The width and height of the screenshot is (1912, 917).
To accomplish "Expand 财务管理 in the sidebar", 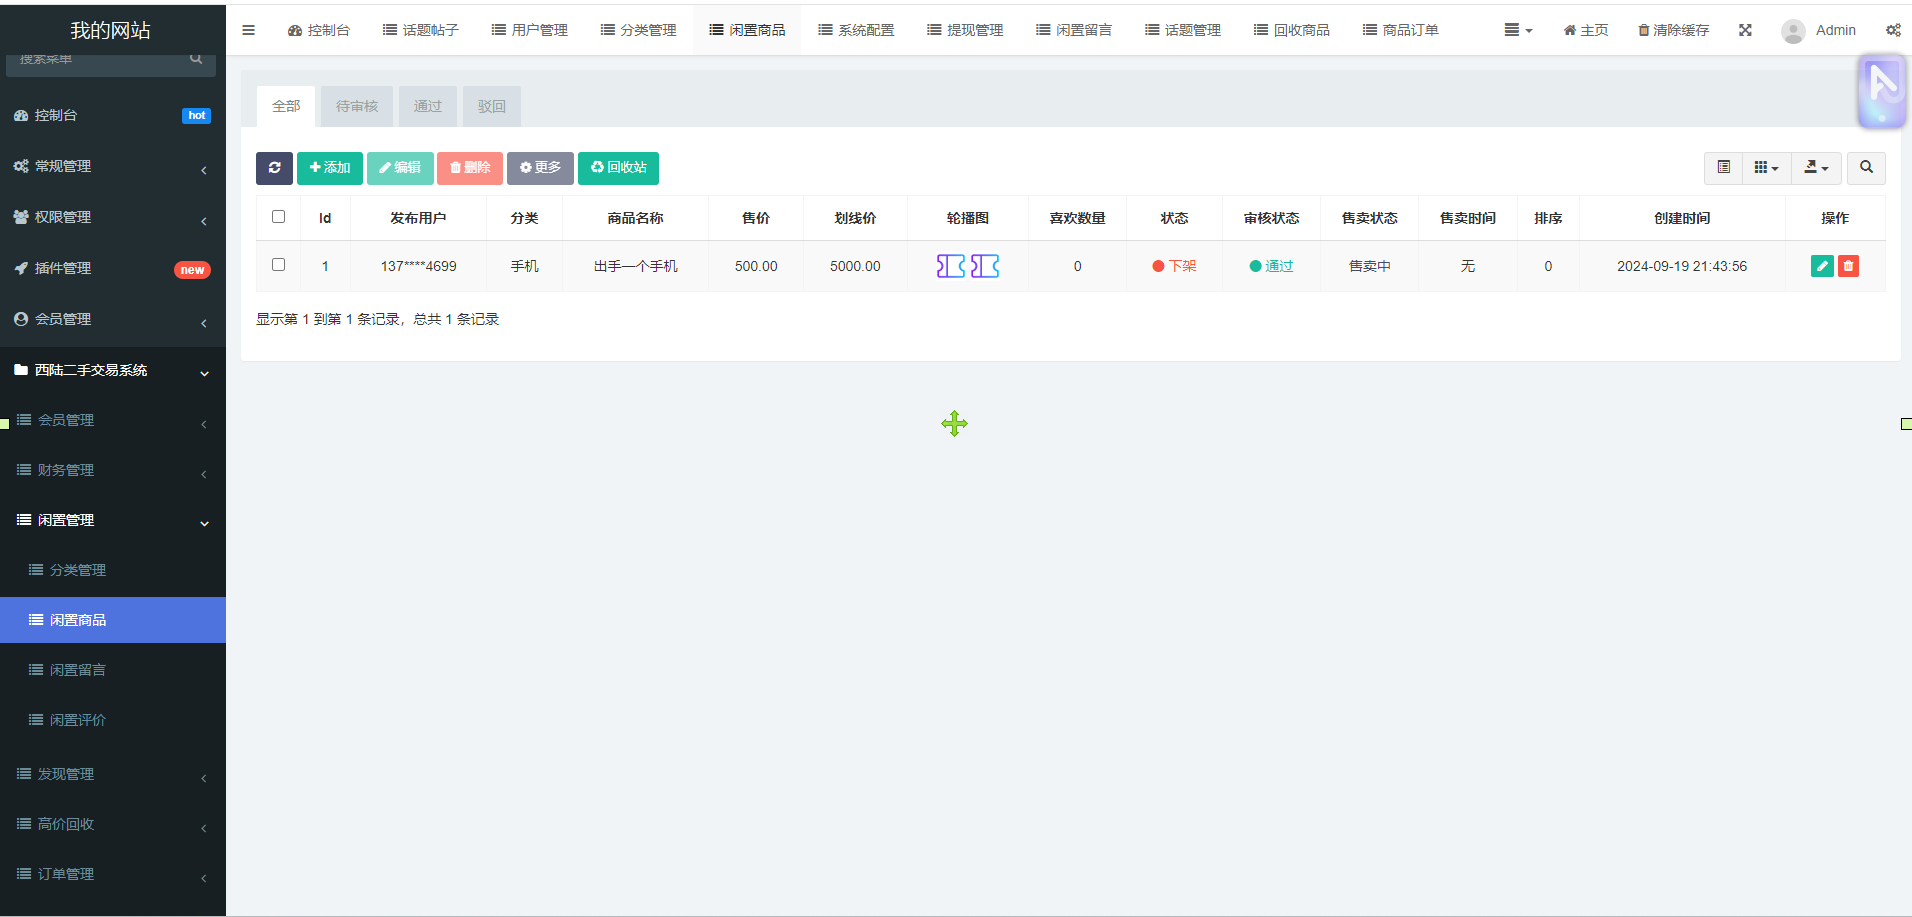I will pos(113,470).
